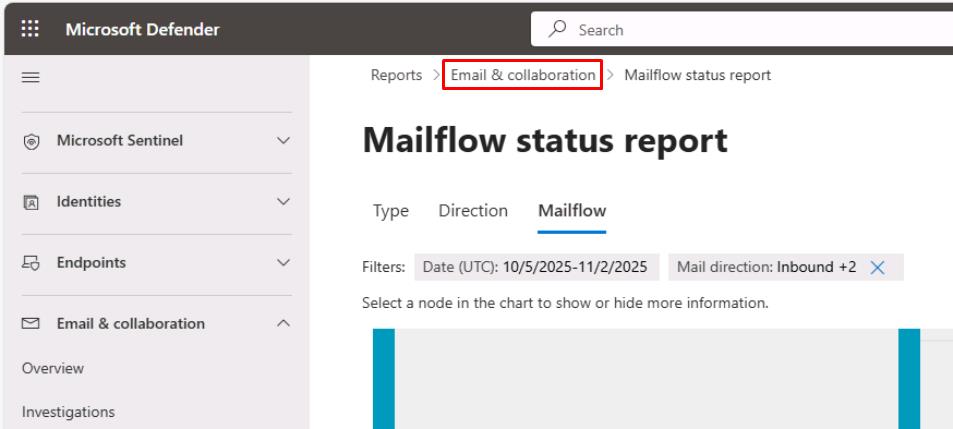Image resolution: width=953 pixels, height=429 pixels.
Task: Click the Microsoft Sentinel shield icon
Action: (30, 141)
